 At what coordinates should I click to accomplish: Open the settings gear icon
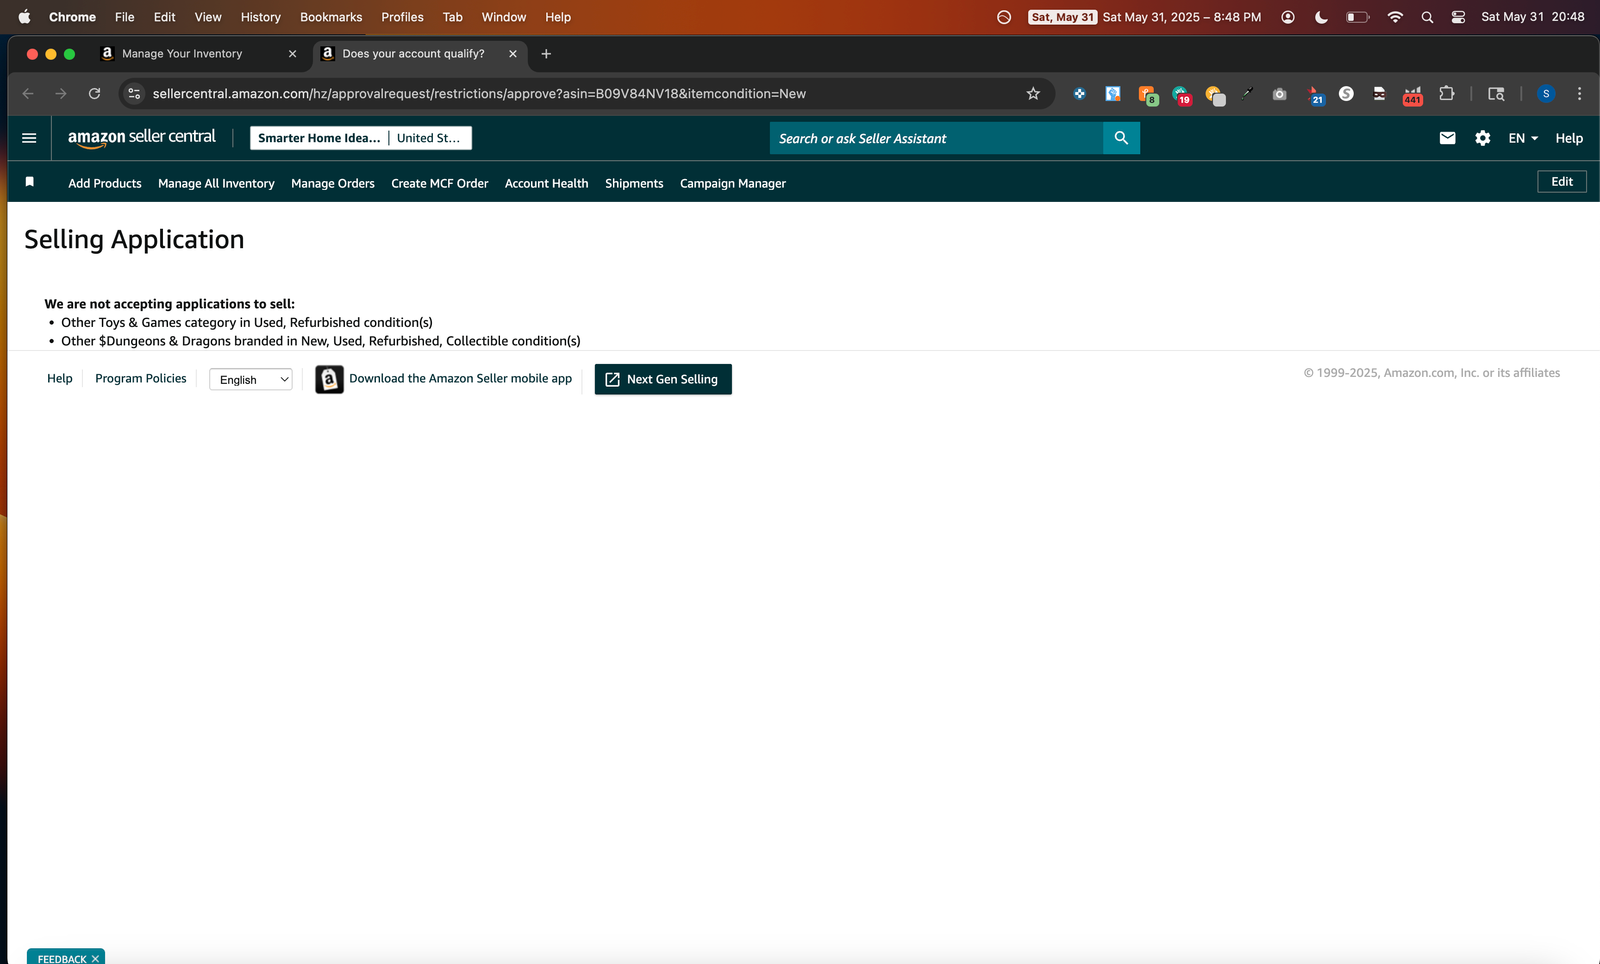point(1483,138)
